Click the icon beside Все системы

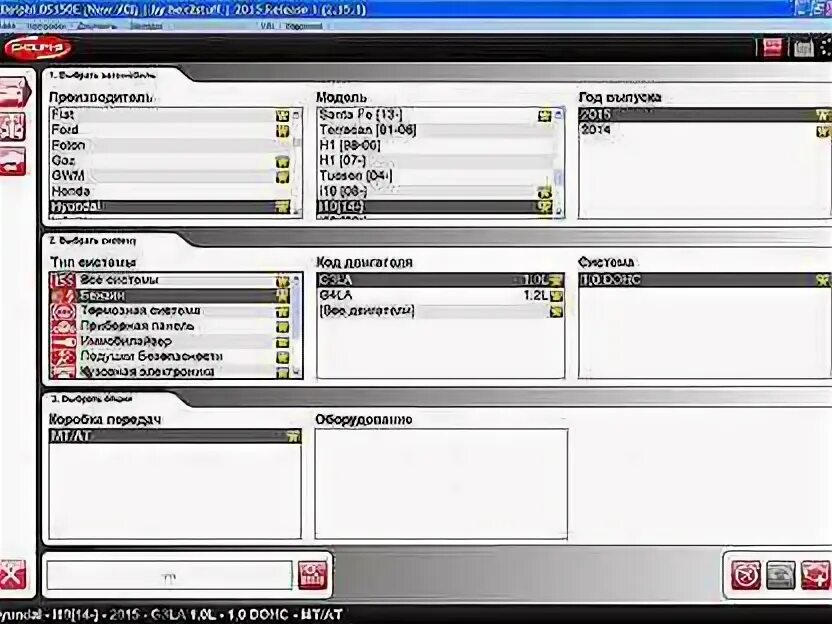(63, 280)
